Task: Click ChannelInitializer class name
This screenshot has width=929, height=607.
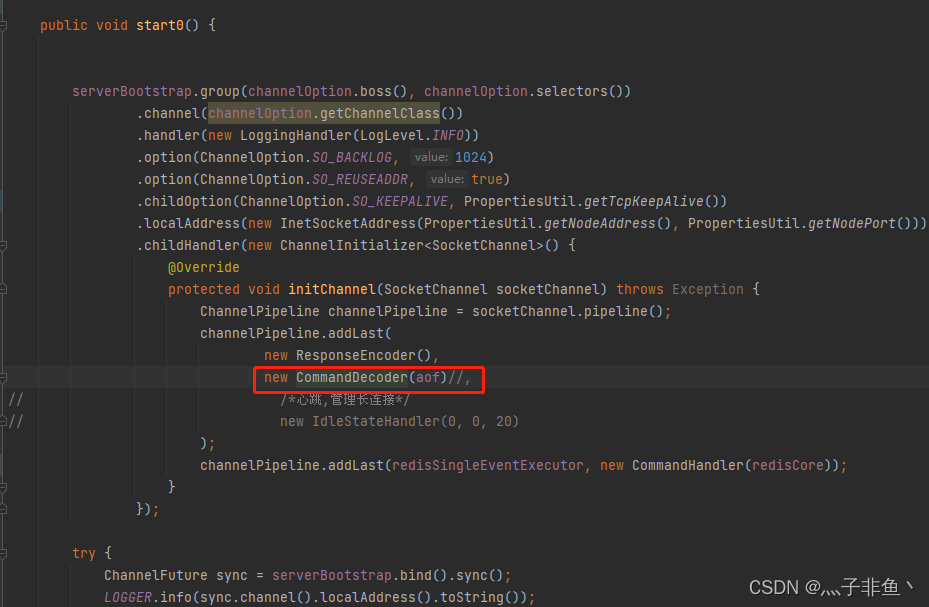Action: [352, 245]
